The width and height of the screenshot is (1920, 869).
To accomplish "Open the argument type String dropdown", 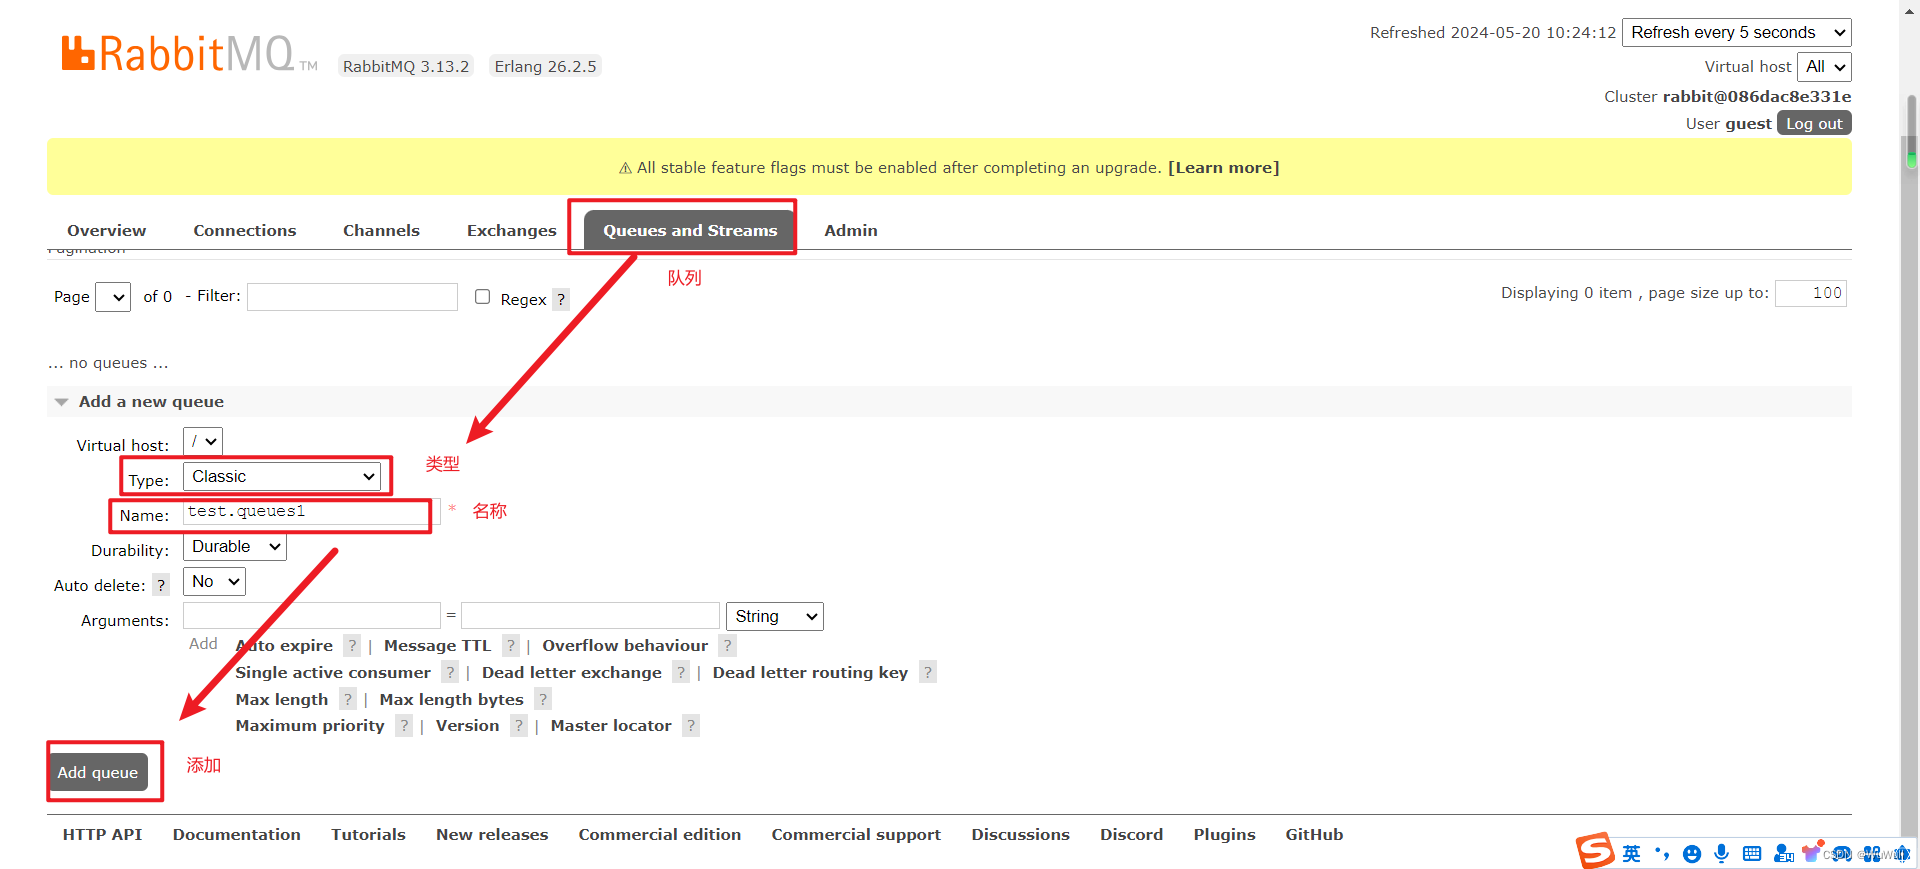I will tap(775, 616).
